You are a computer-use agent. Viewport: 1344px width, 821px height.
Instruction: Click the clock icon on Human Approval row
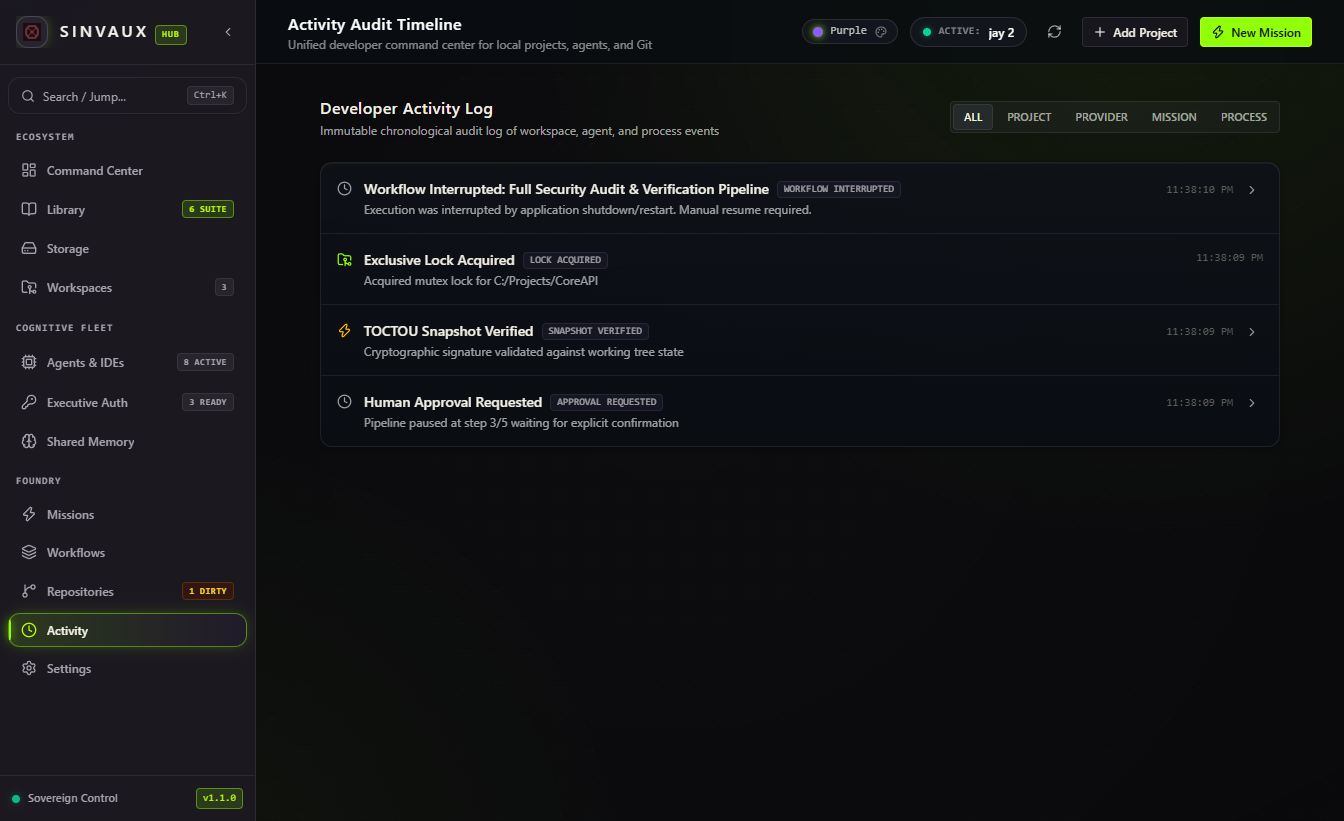345,402
